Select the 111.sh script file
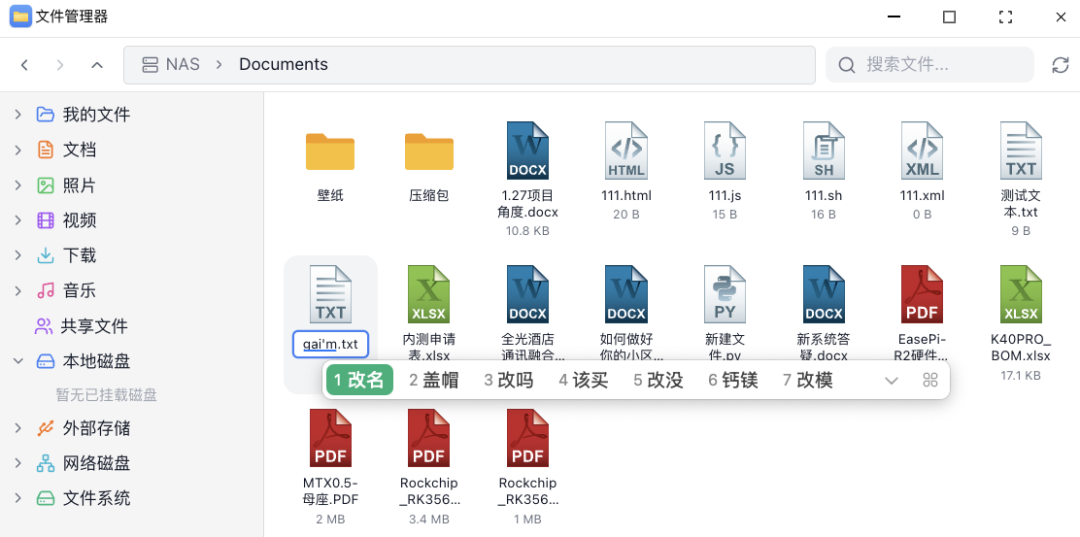Screen dimensions: 1080x537 click(823, 151)
